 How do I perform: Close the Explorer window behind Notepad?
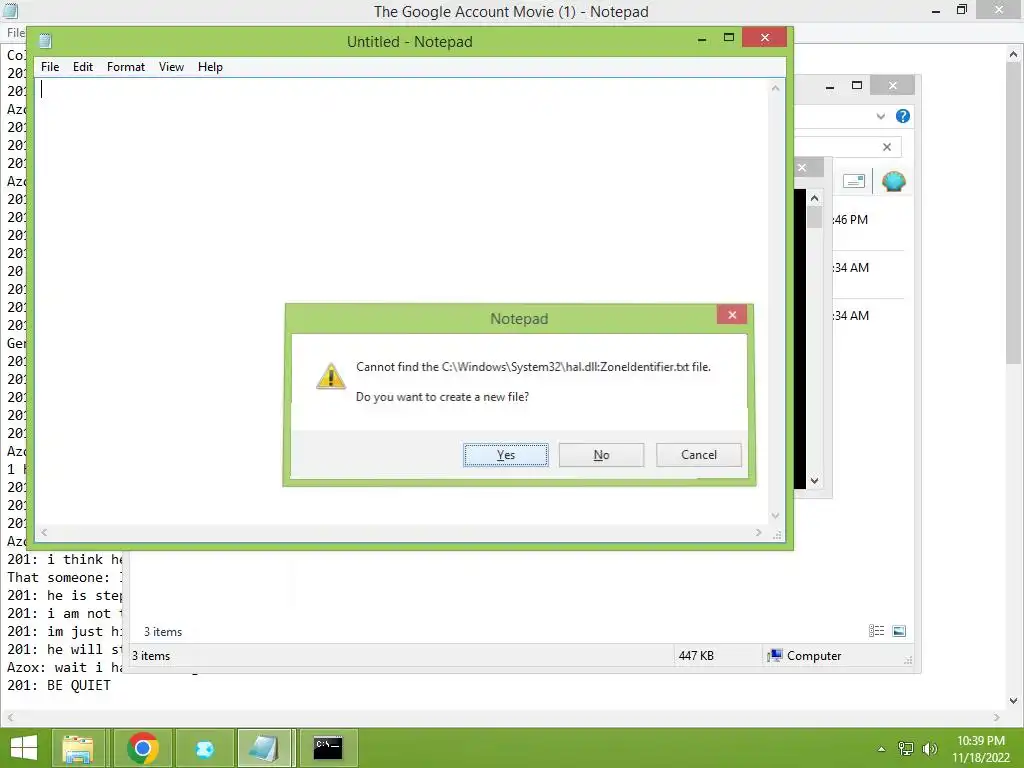tap(893, 86)
